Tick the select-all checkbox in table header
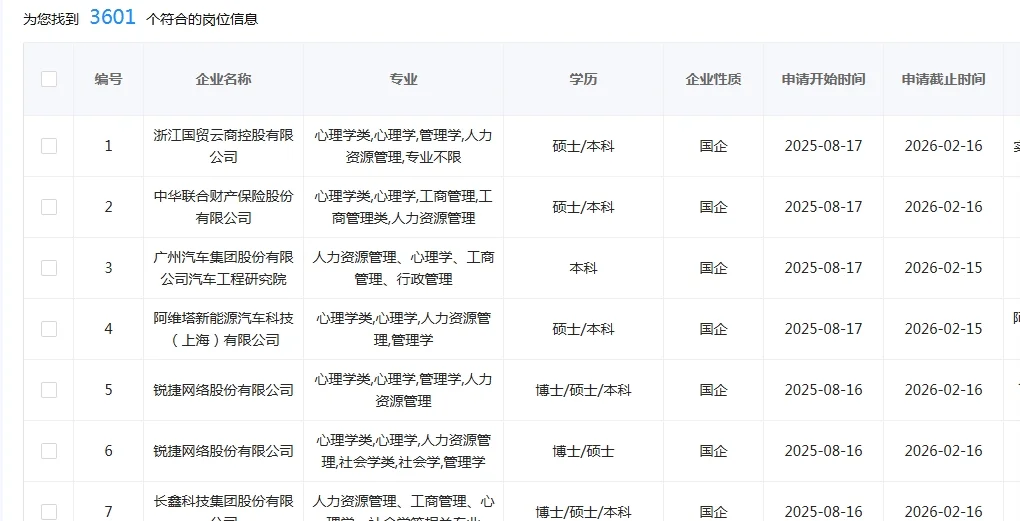 coord(49,79)
